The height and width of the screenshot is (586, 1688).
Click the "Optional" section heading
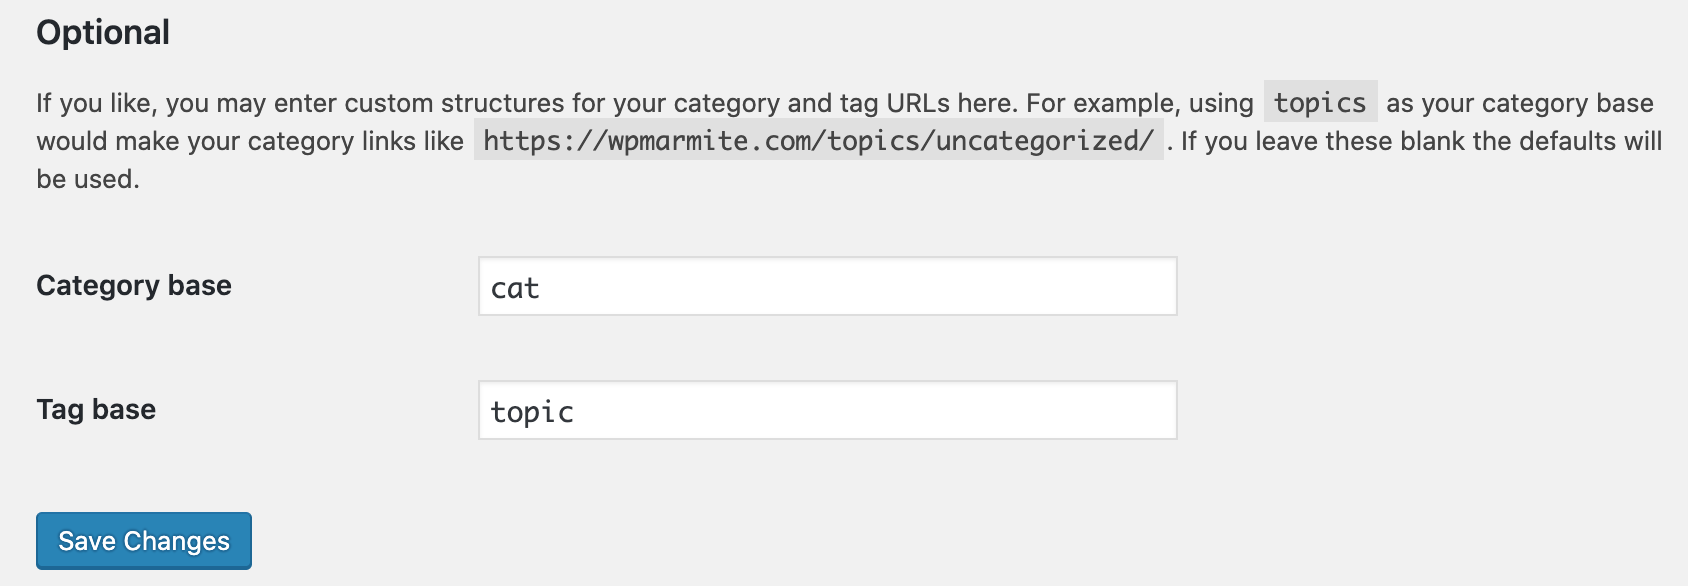[x=103, y=32]
